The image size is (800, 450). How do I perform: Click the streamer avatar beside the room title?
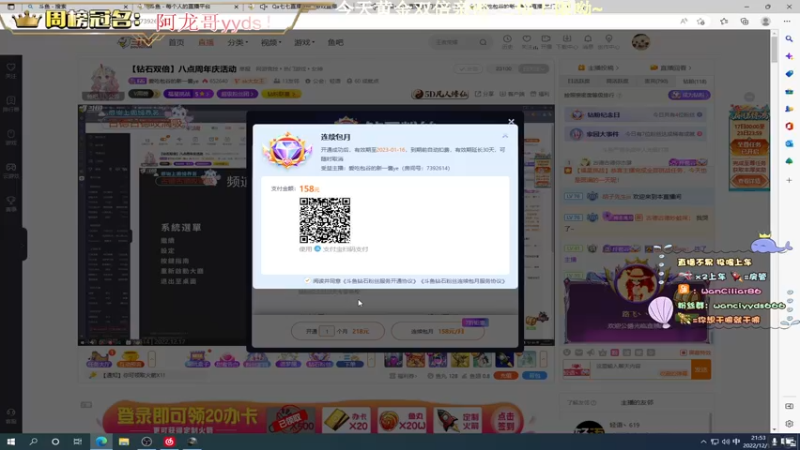tap(104, 81)
